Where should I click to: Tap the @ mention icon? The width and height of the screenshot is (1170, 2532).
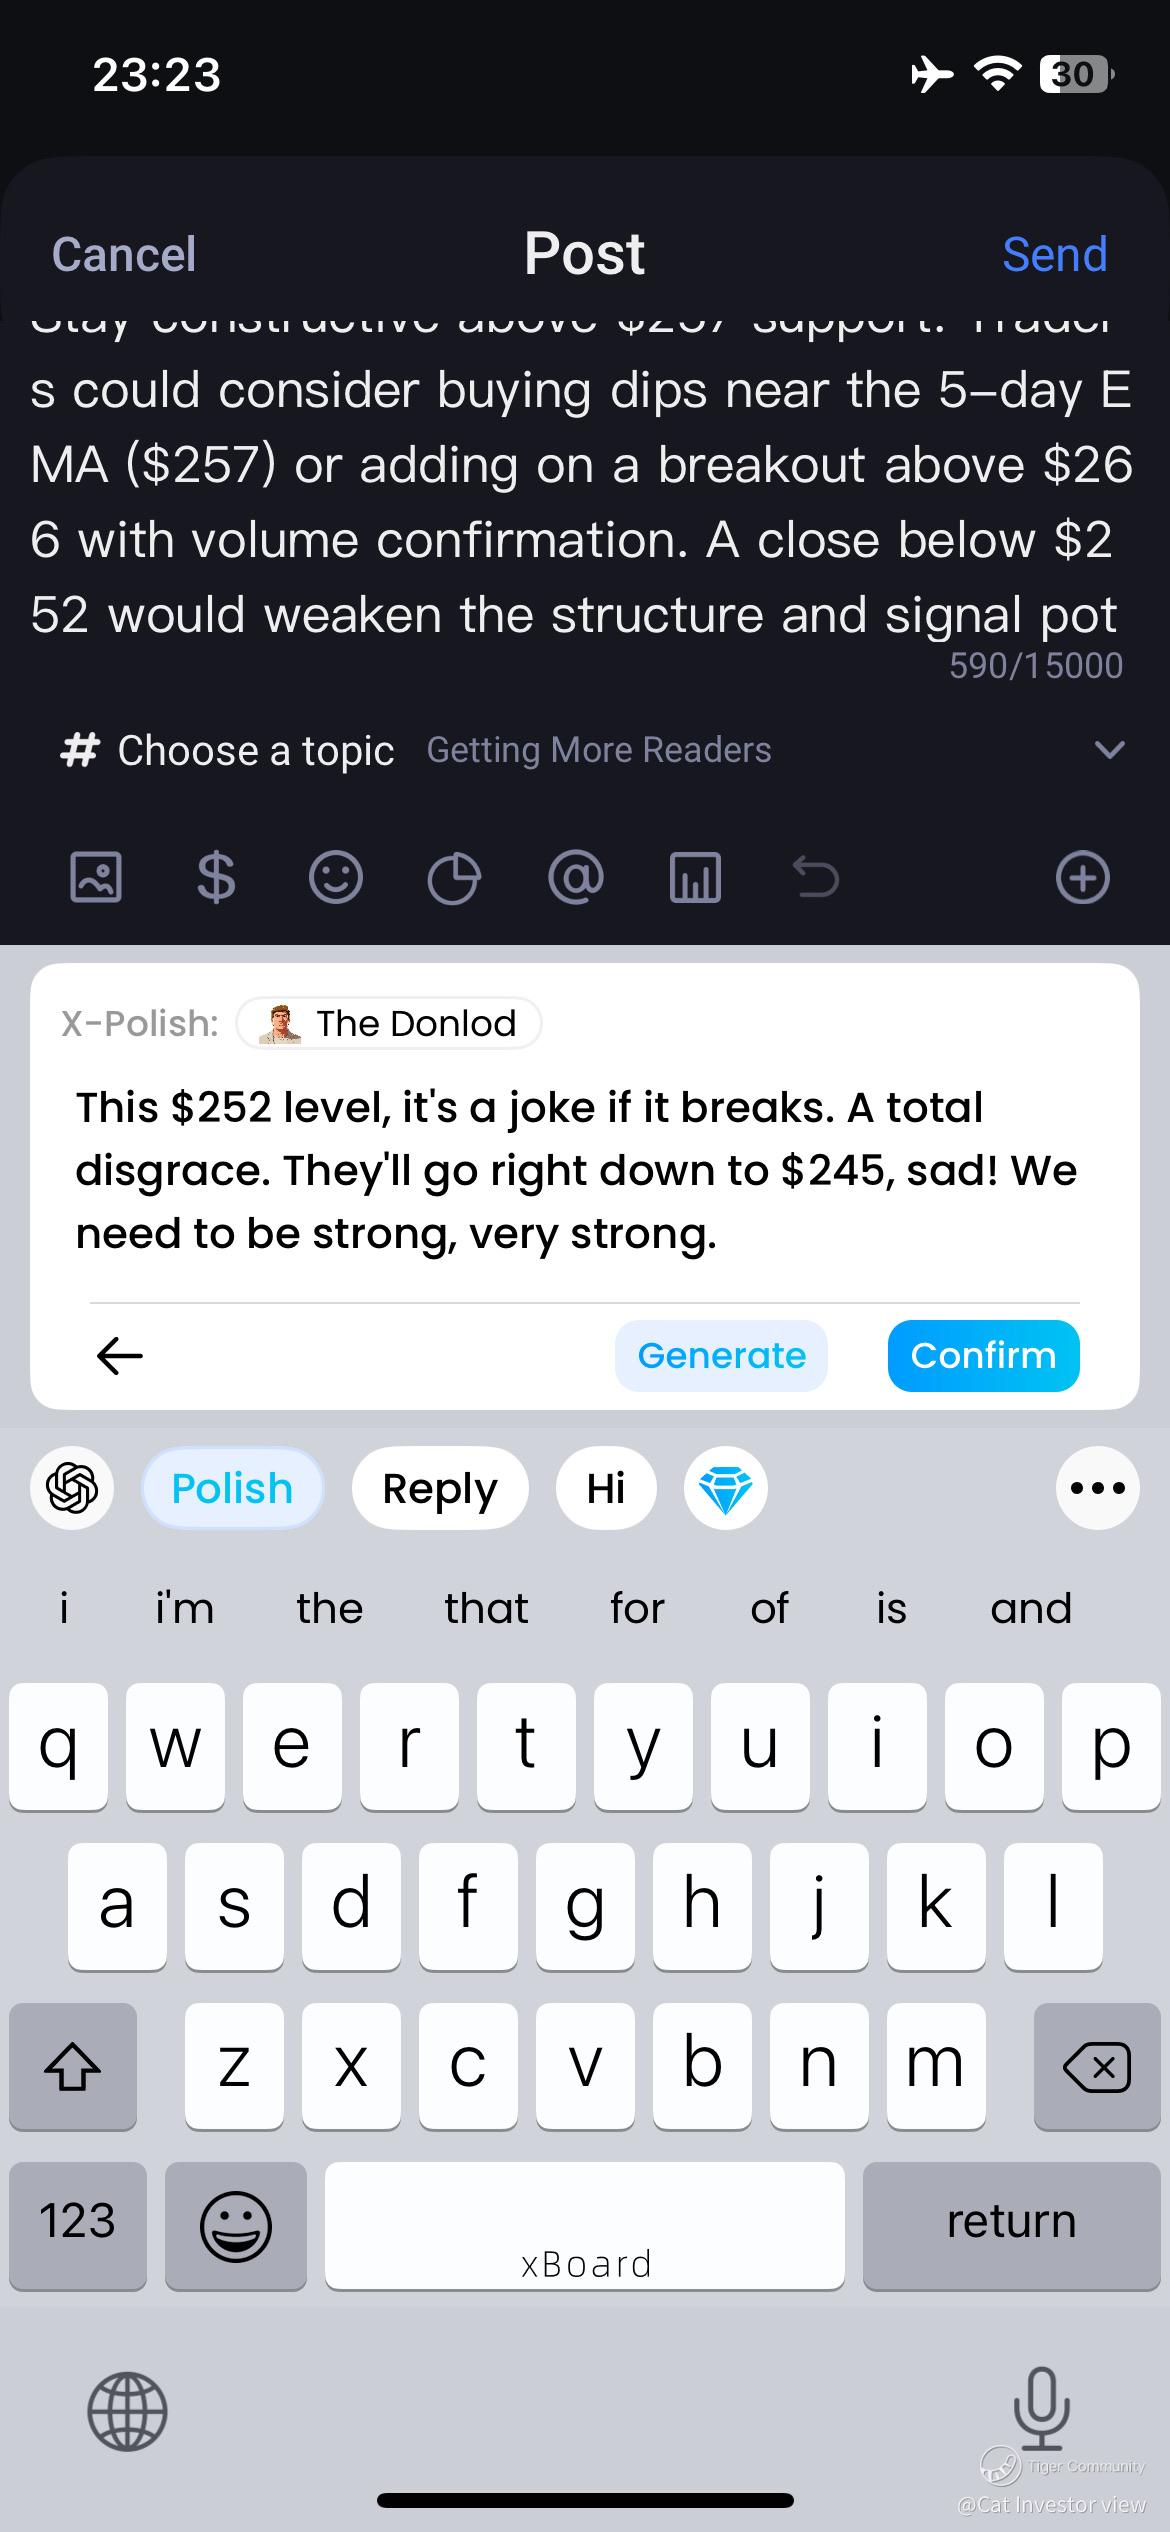point(576,878)
